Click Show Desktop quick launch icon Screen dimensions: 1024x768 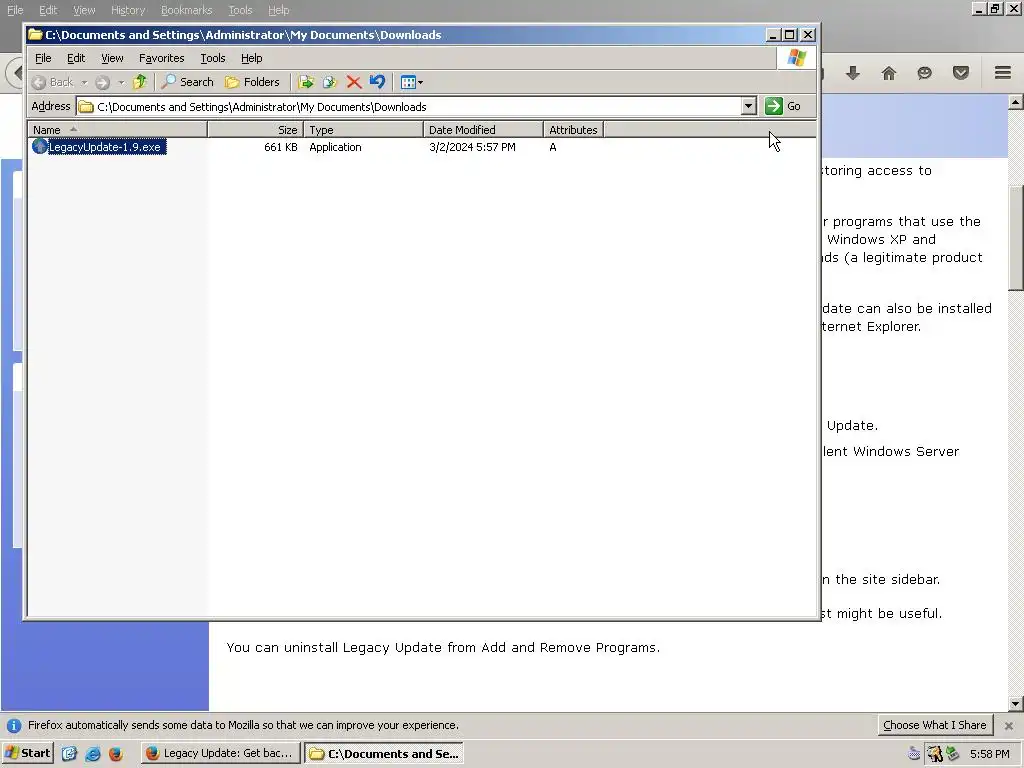pos(69,754)
